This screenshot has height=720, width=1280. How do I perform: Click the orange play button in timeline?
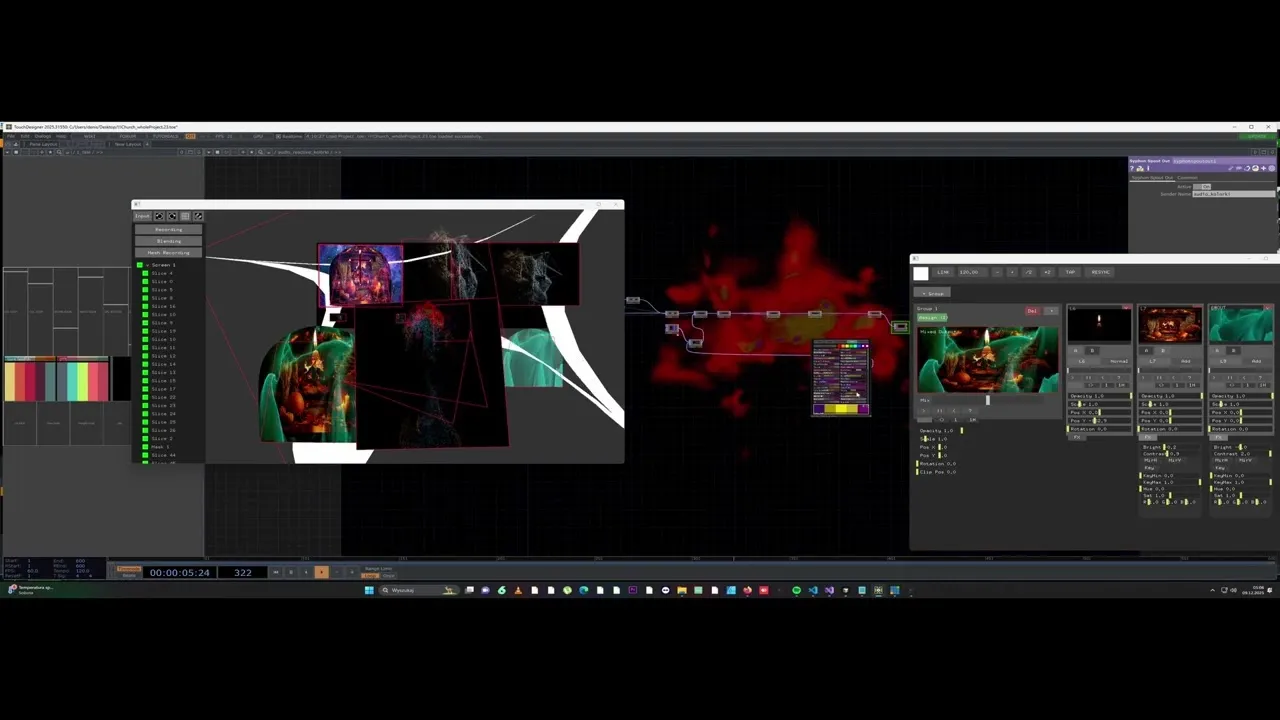321,572
